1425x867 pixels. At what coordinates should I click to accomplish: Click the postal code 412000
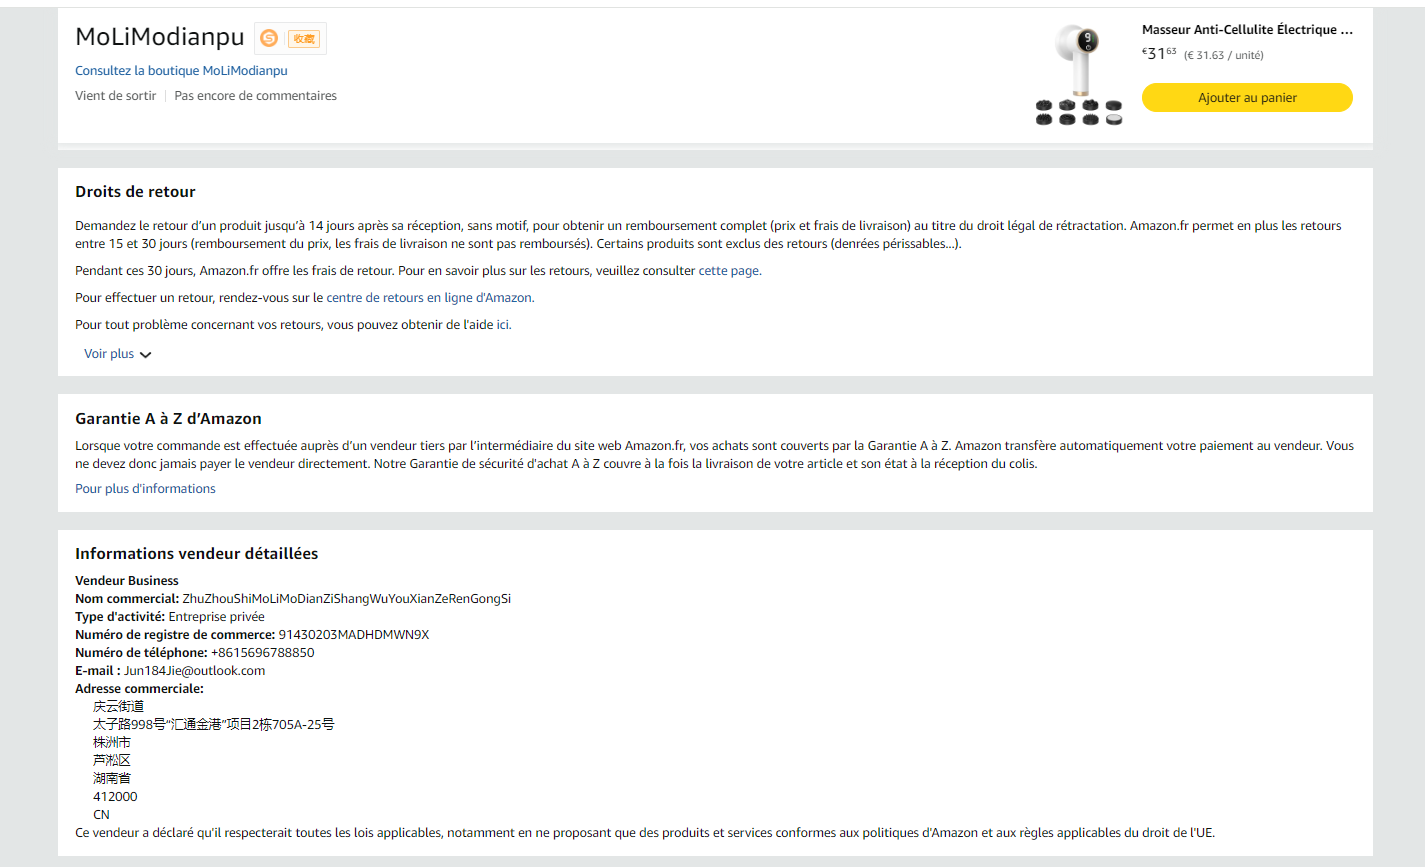115,797
